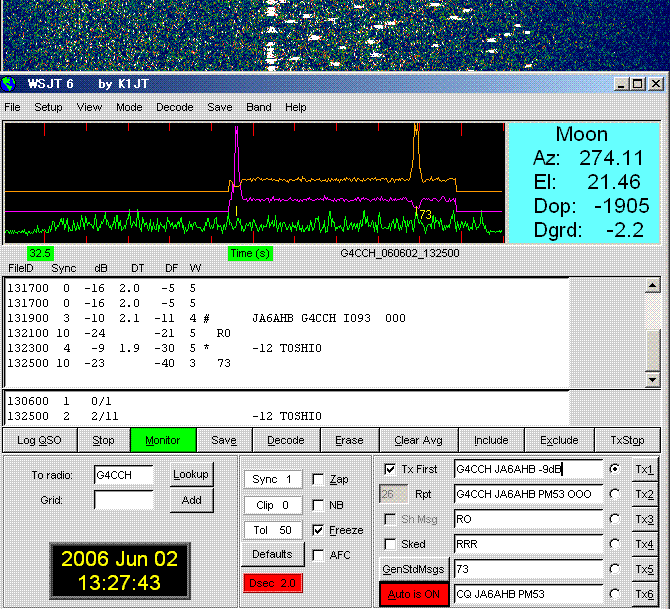
Task: Click the Grid input field
Action: point(124,500)
